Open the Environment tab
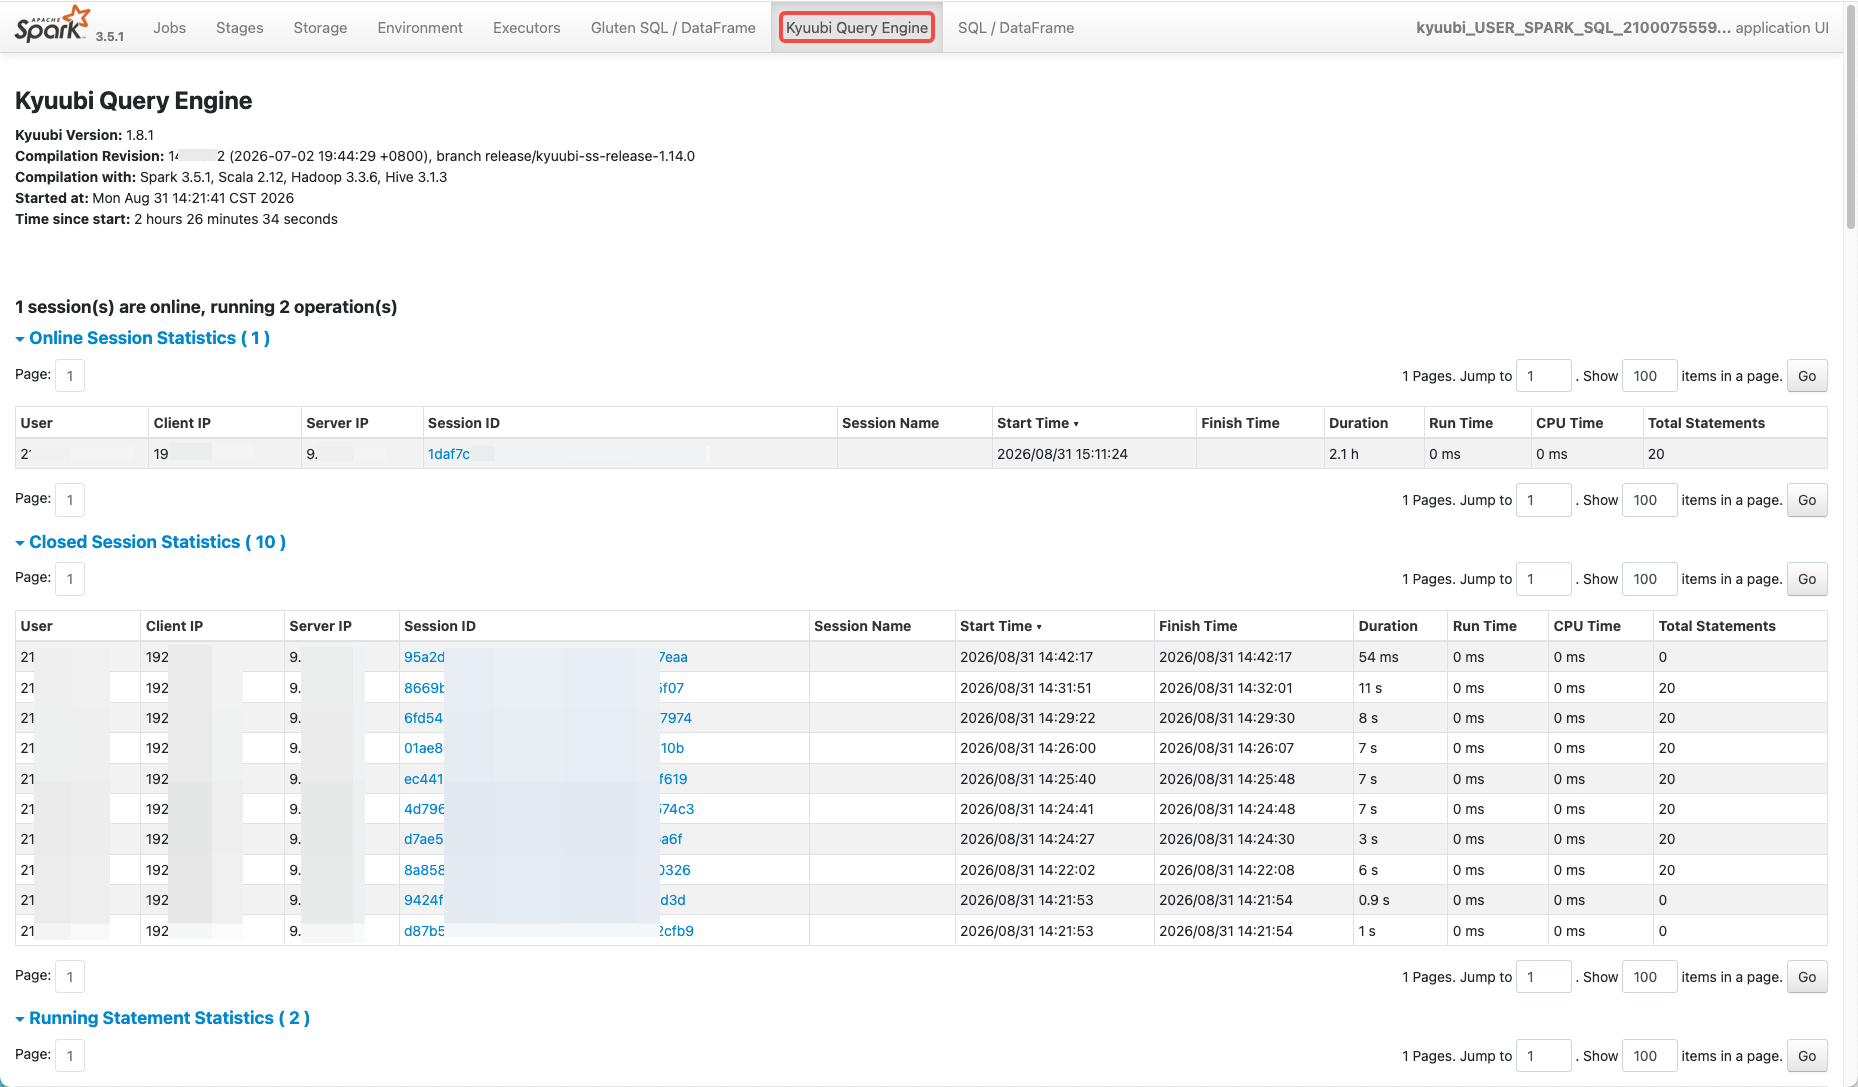The width and height of the screenshot is (1858, 1087). point(420,28)
